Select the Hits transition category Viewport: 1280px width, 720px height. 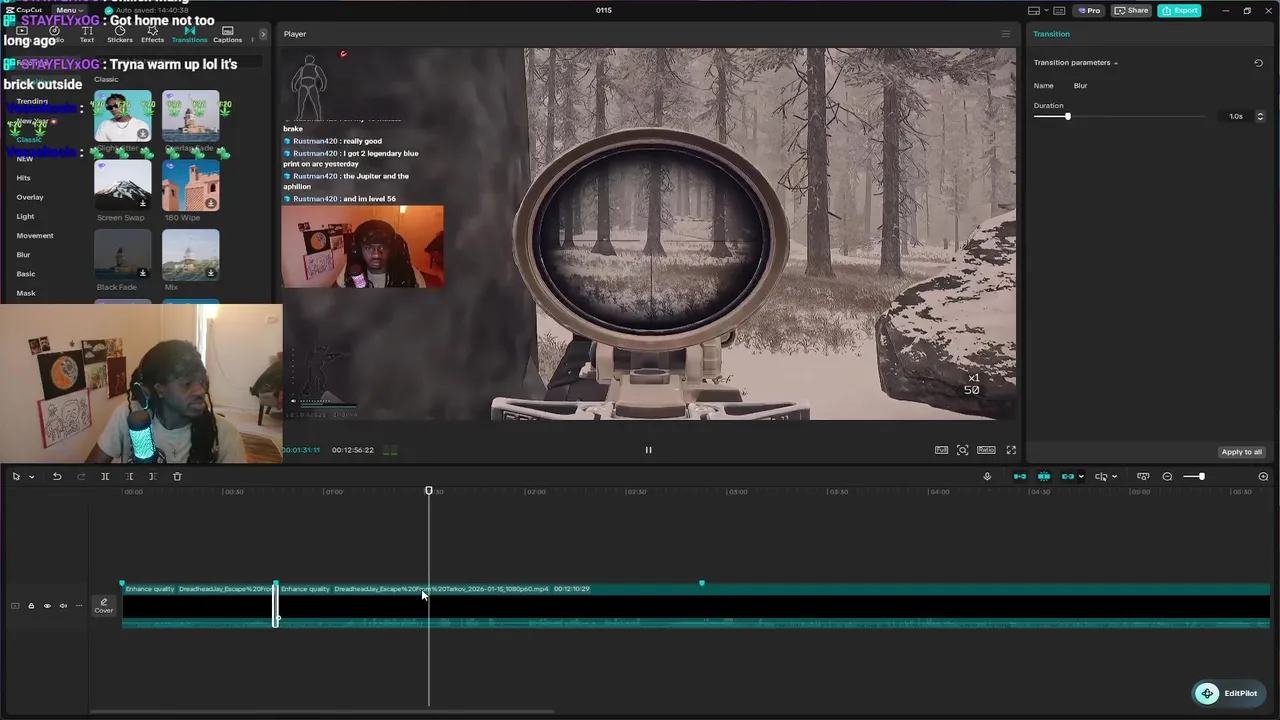(x=23, y=178)
